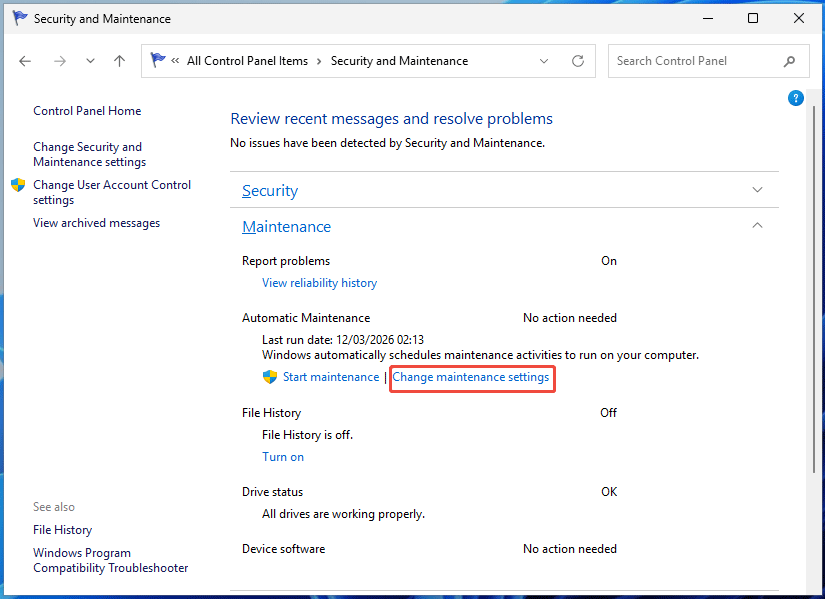View reliability history
This screenshot has height=599, width=825.
tap(319, 282)
